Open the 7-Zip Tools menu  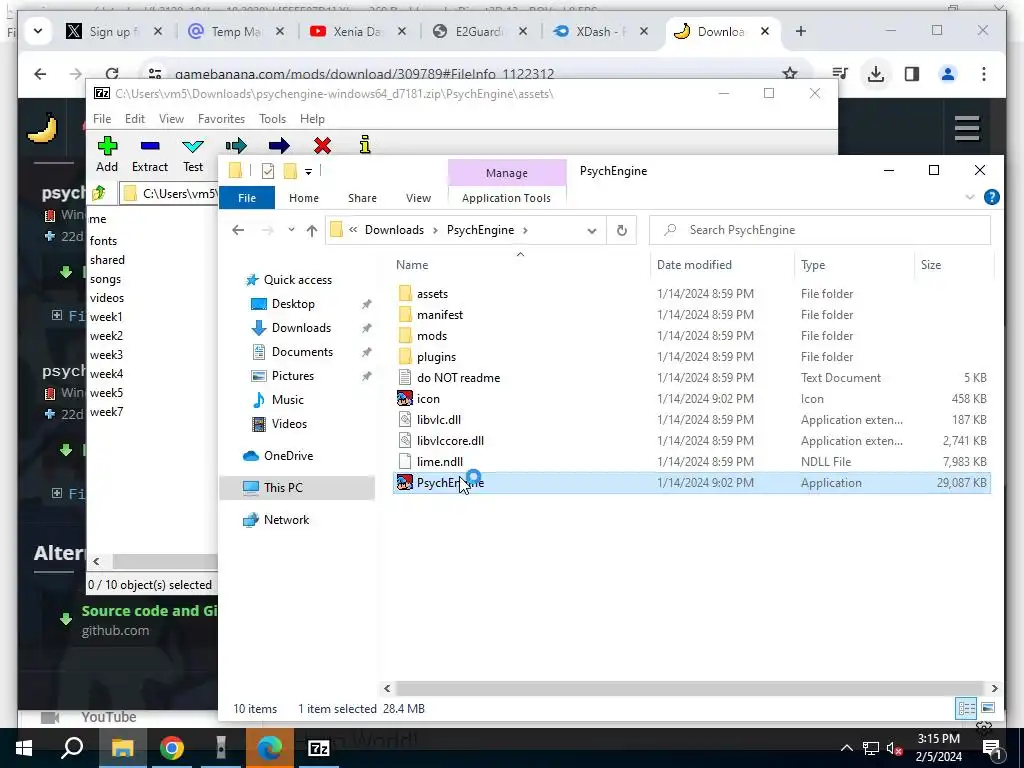pos(272,119)
